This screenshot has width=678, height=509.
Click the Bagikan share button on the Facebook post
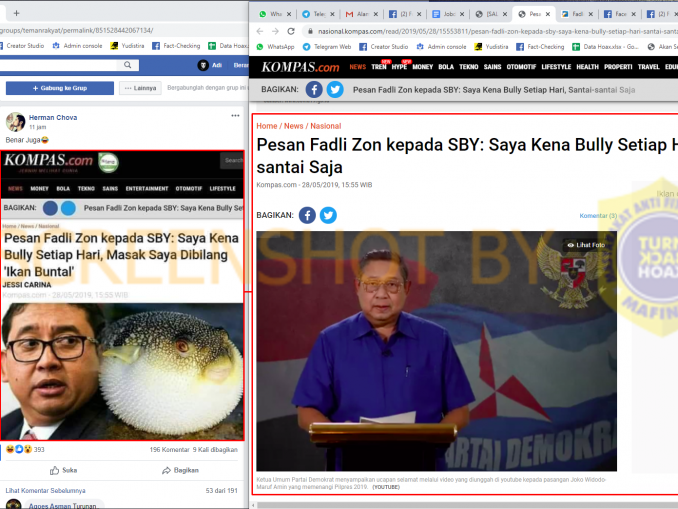[180, 470]
